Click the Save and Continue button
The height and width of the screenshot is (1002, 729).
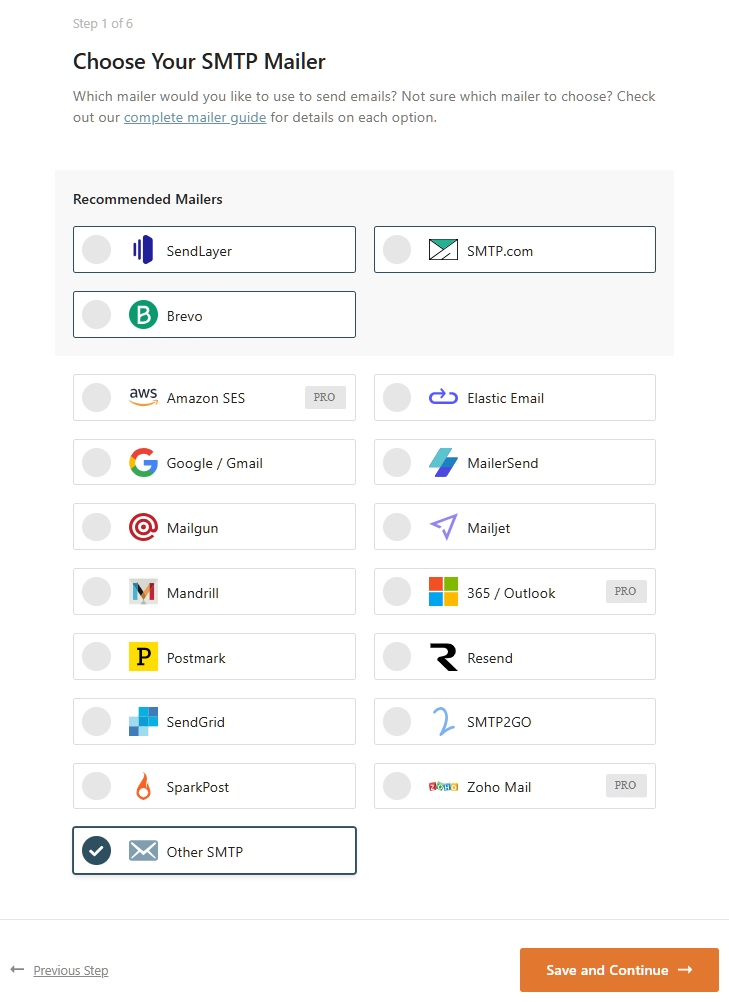(618, 970)
